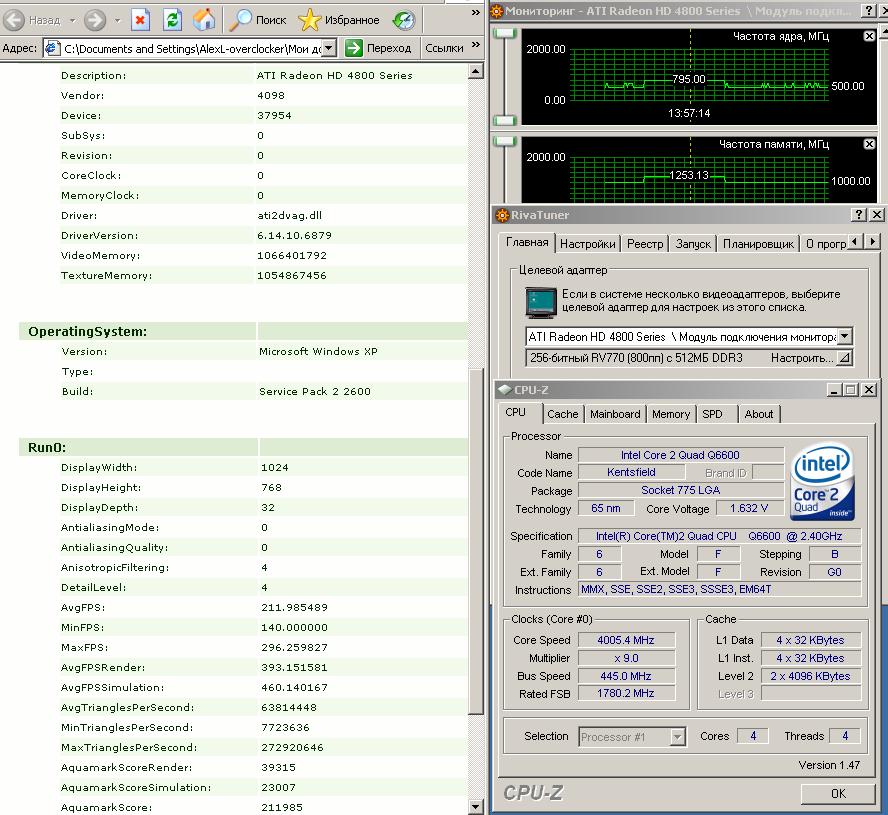Switch to Memory tab in CPU-Z
The height and width of the screenshot is (815, 888).
point(671,414)
